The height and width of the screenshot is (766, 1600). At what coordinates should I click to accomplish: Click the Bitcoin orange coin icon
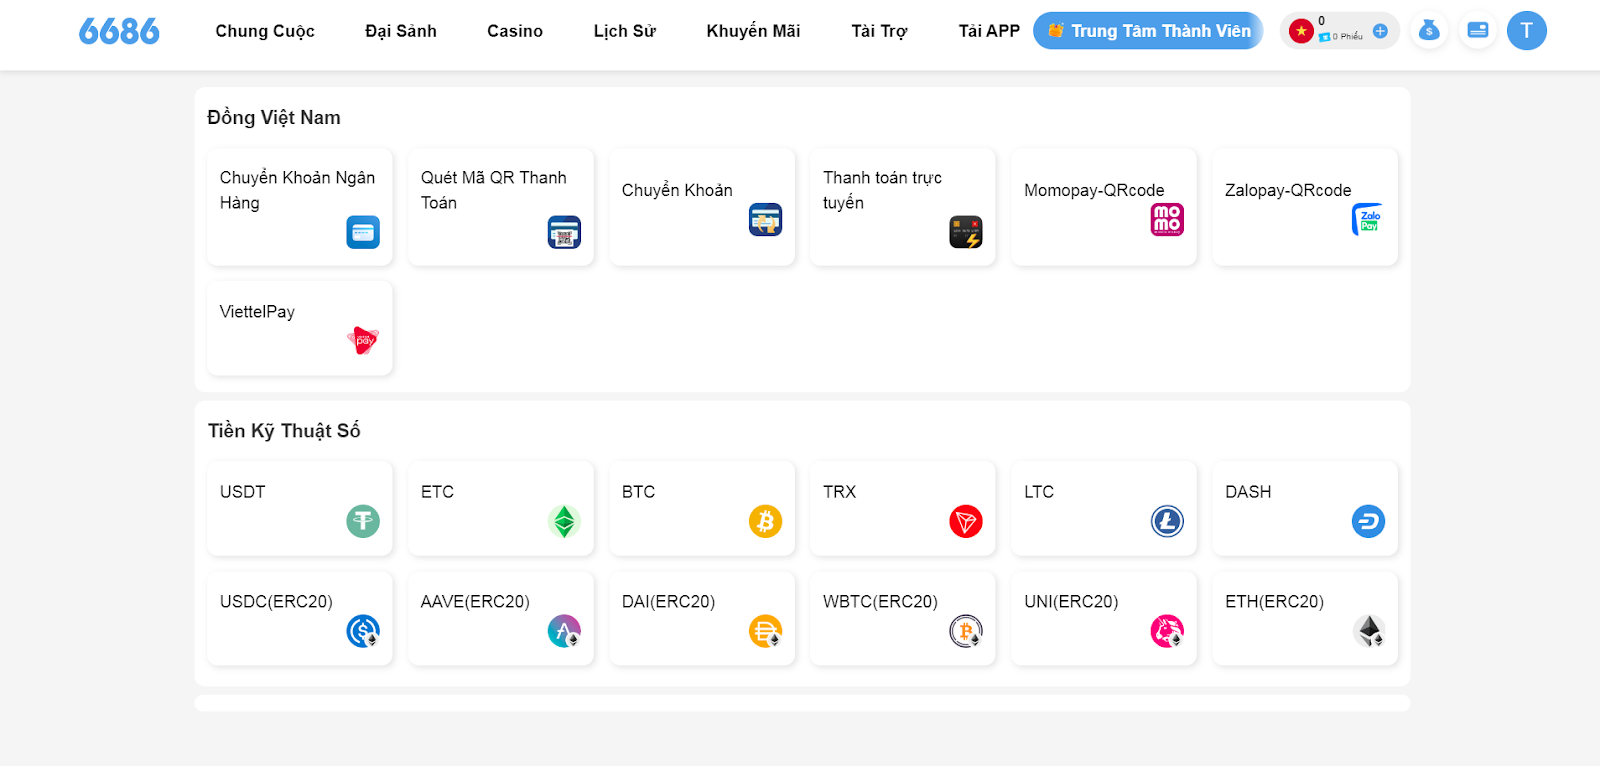coord(765,521)
